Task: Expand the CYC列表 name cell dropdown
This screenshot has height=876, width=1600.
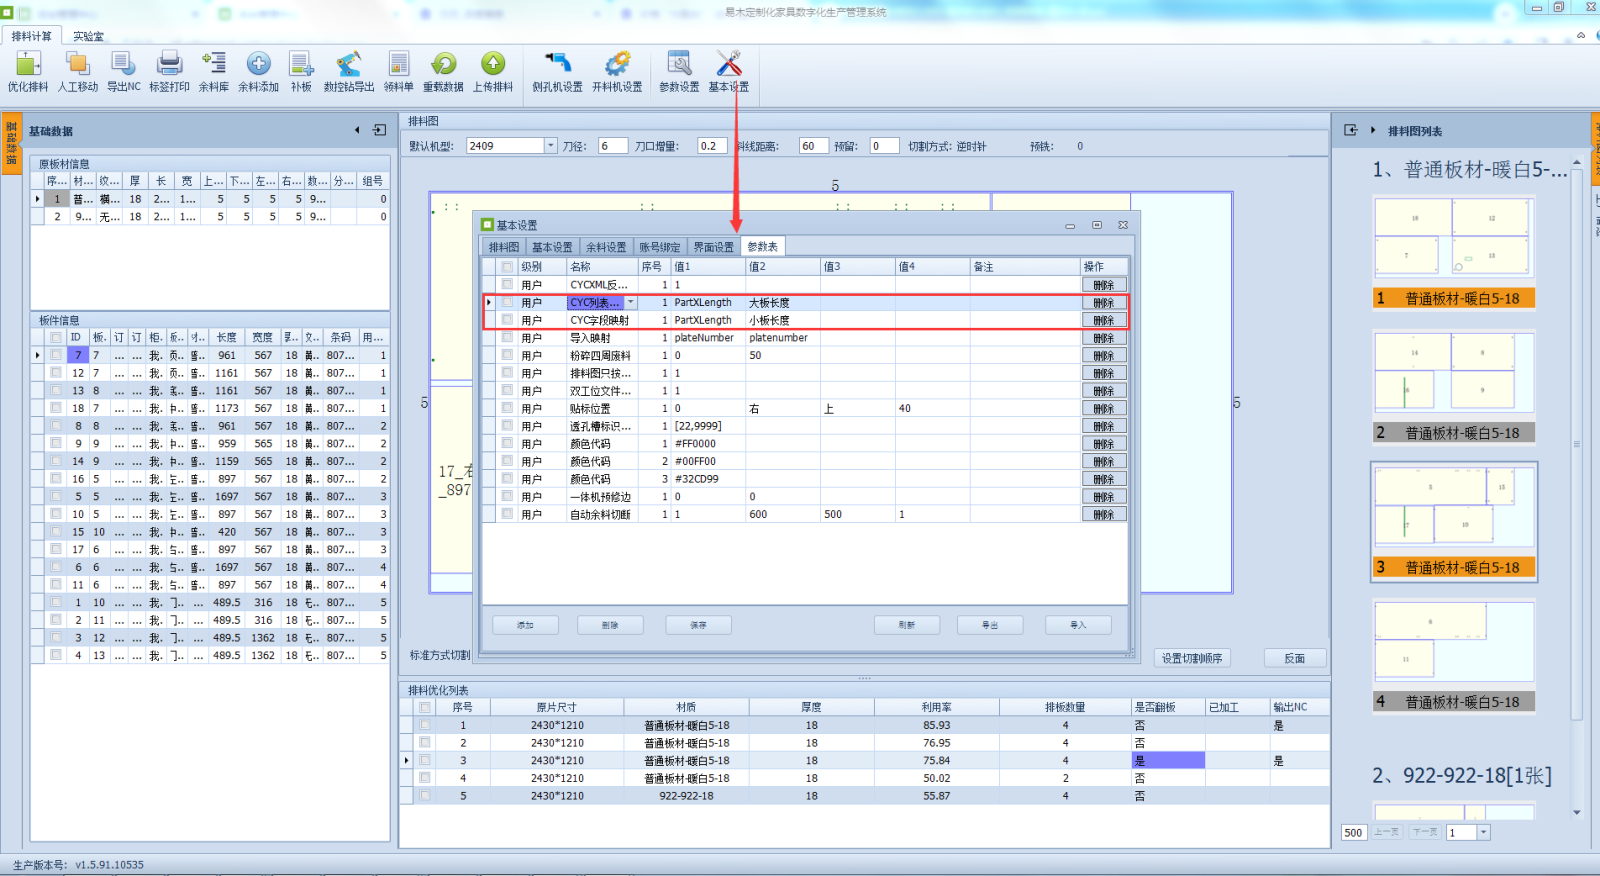Action: (x=630, y=302)
